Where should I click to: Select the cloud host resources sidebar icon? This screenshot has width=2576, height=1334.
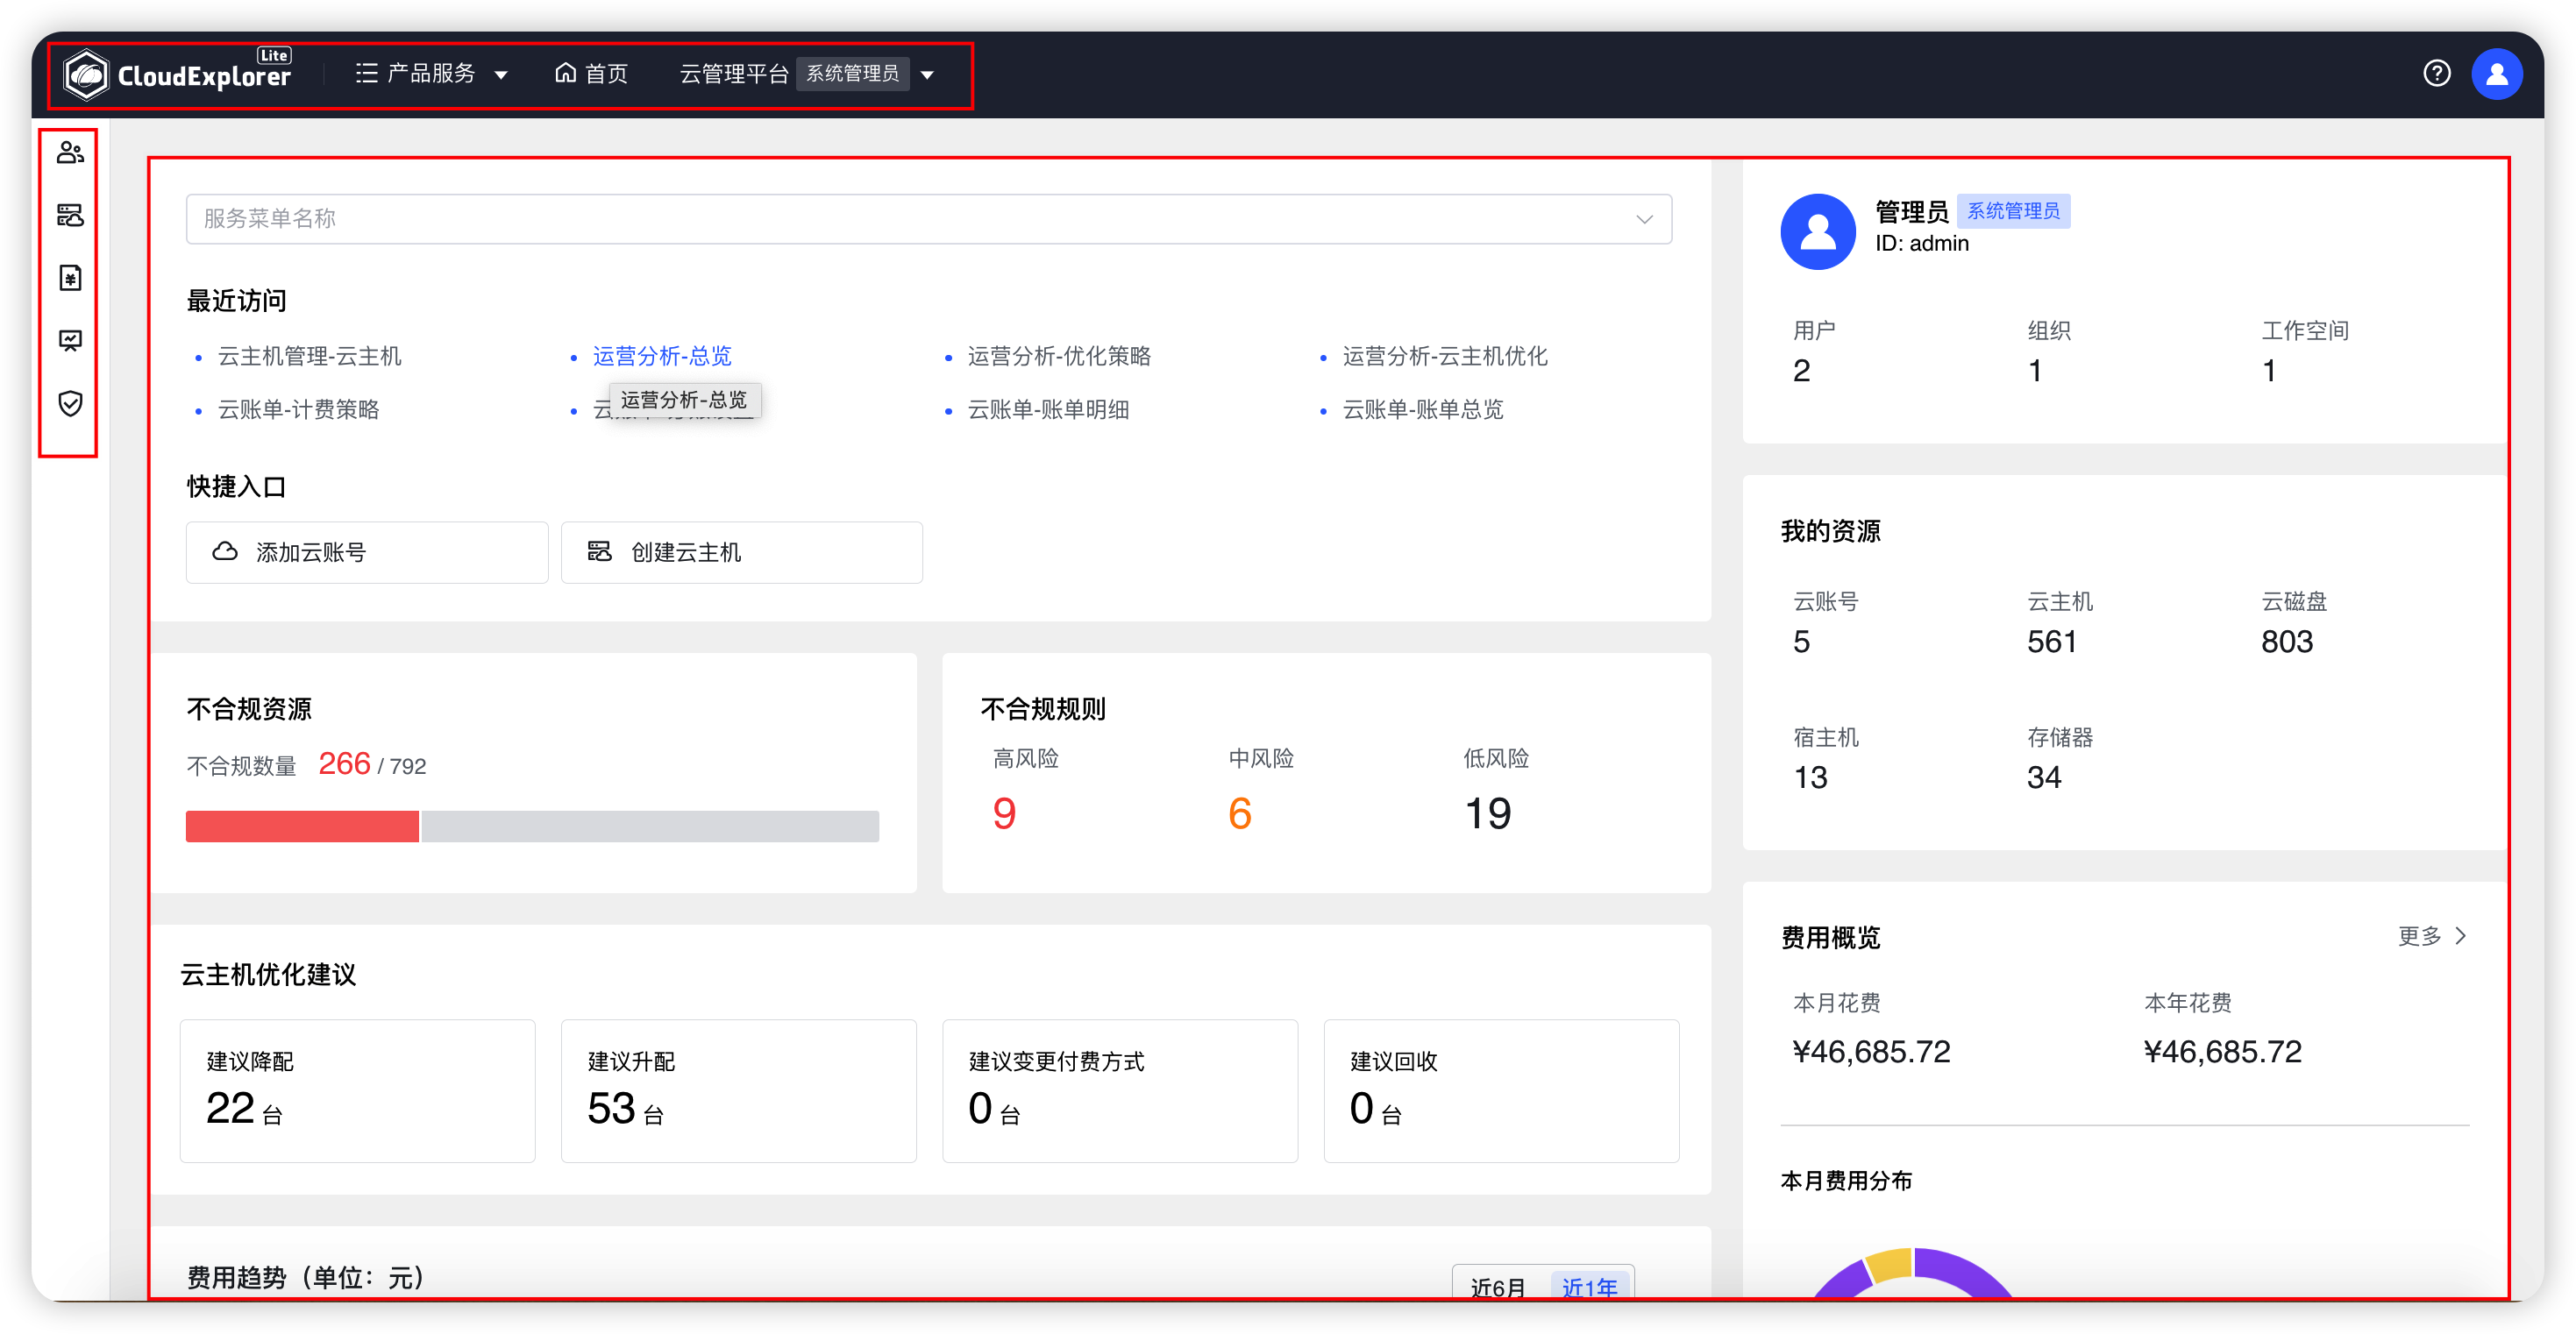tap(69, 215)
